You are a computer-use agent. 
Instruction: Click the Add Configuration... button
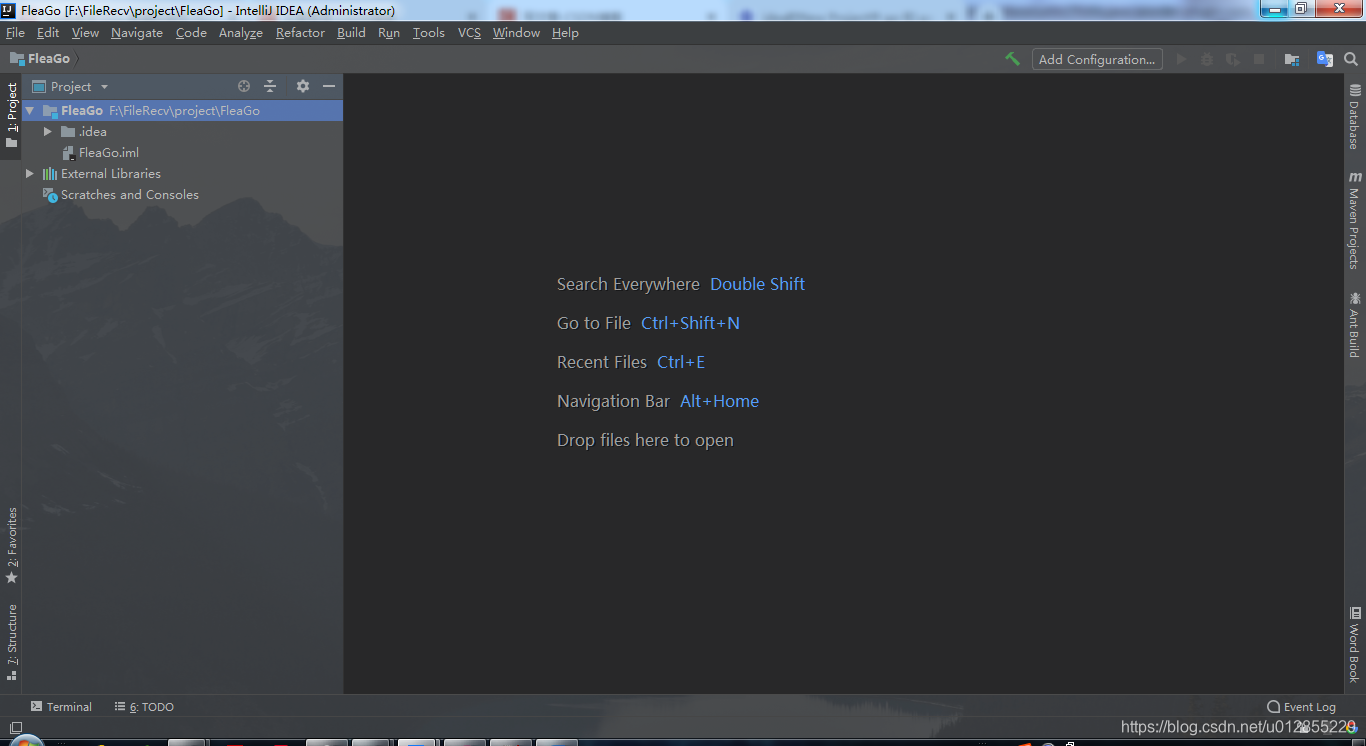pos(1097,59)
